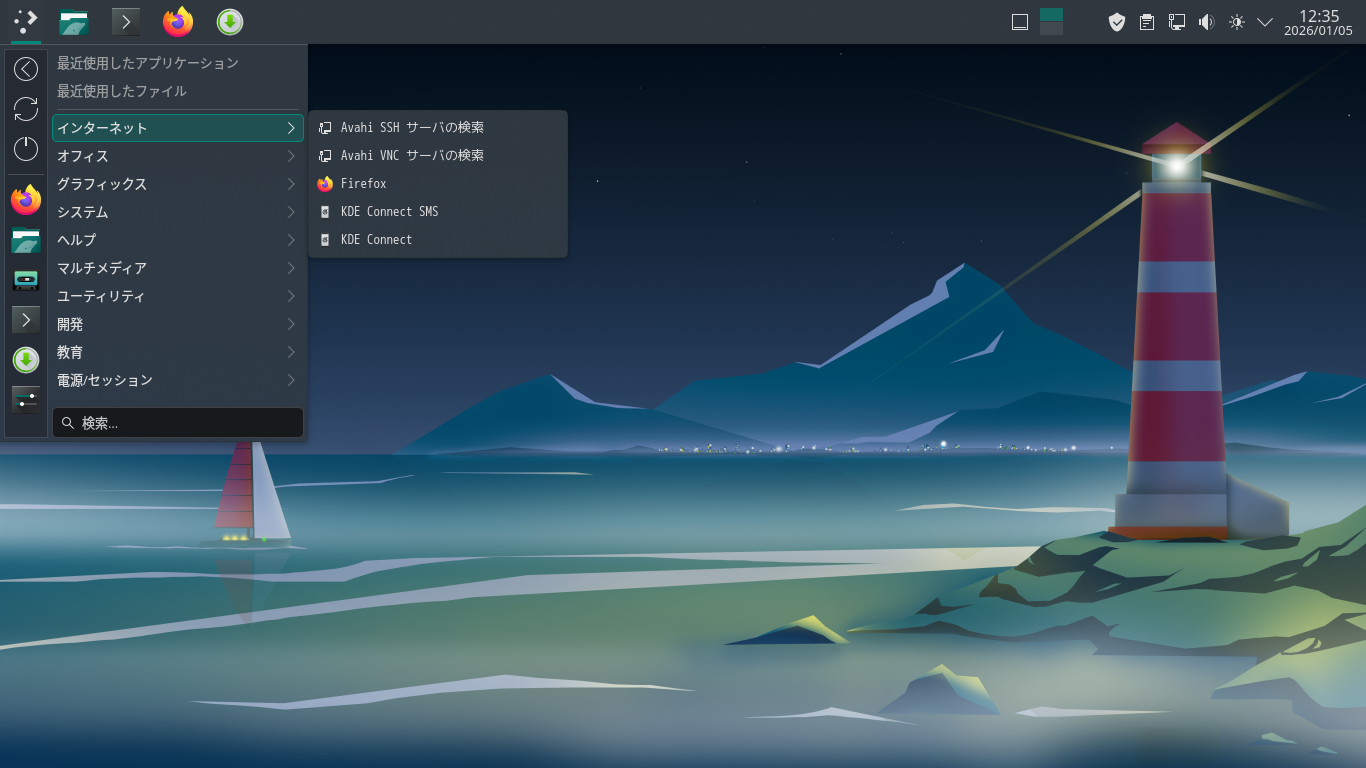Viewport: 1366px width, 768px height.
Task: Expand the 教育 category chevron
Action: 291,352
